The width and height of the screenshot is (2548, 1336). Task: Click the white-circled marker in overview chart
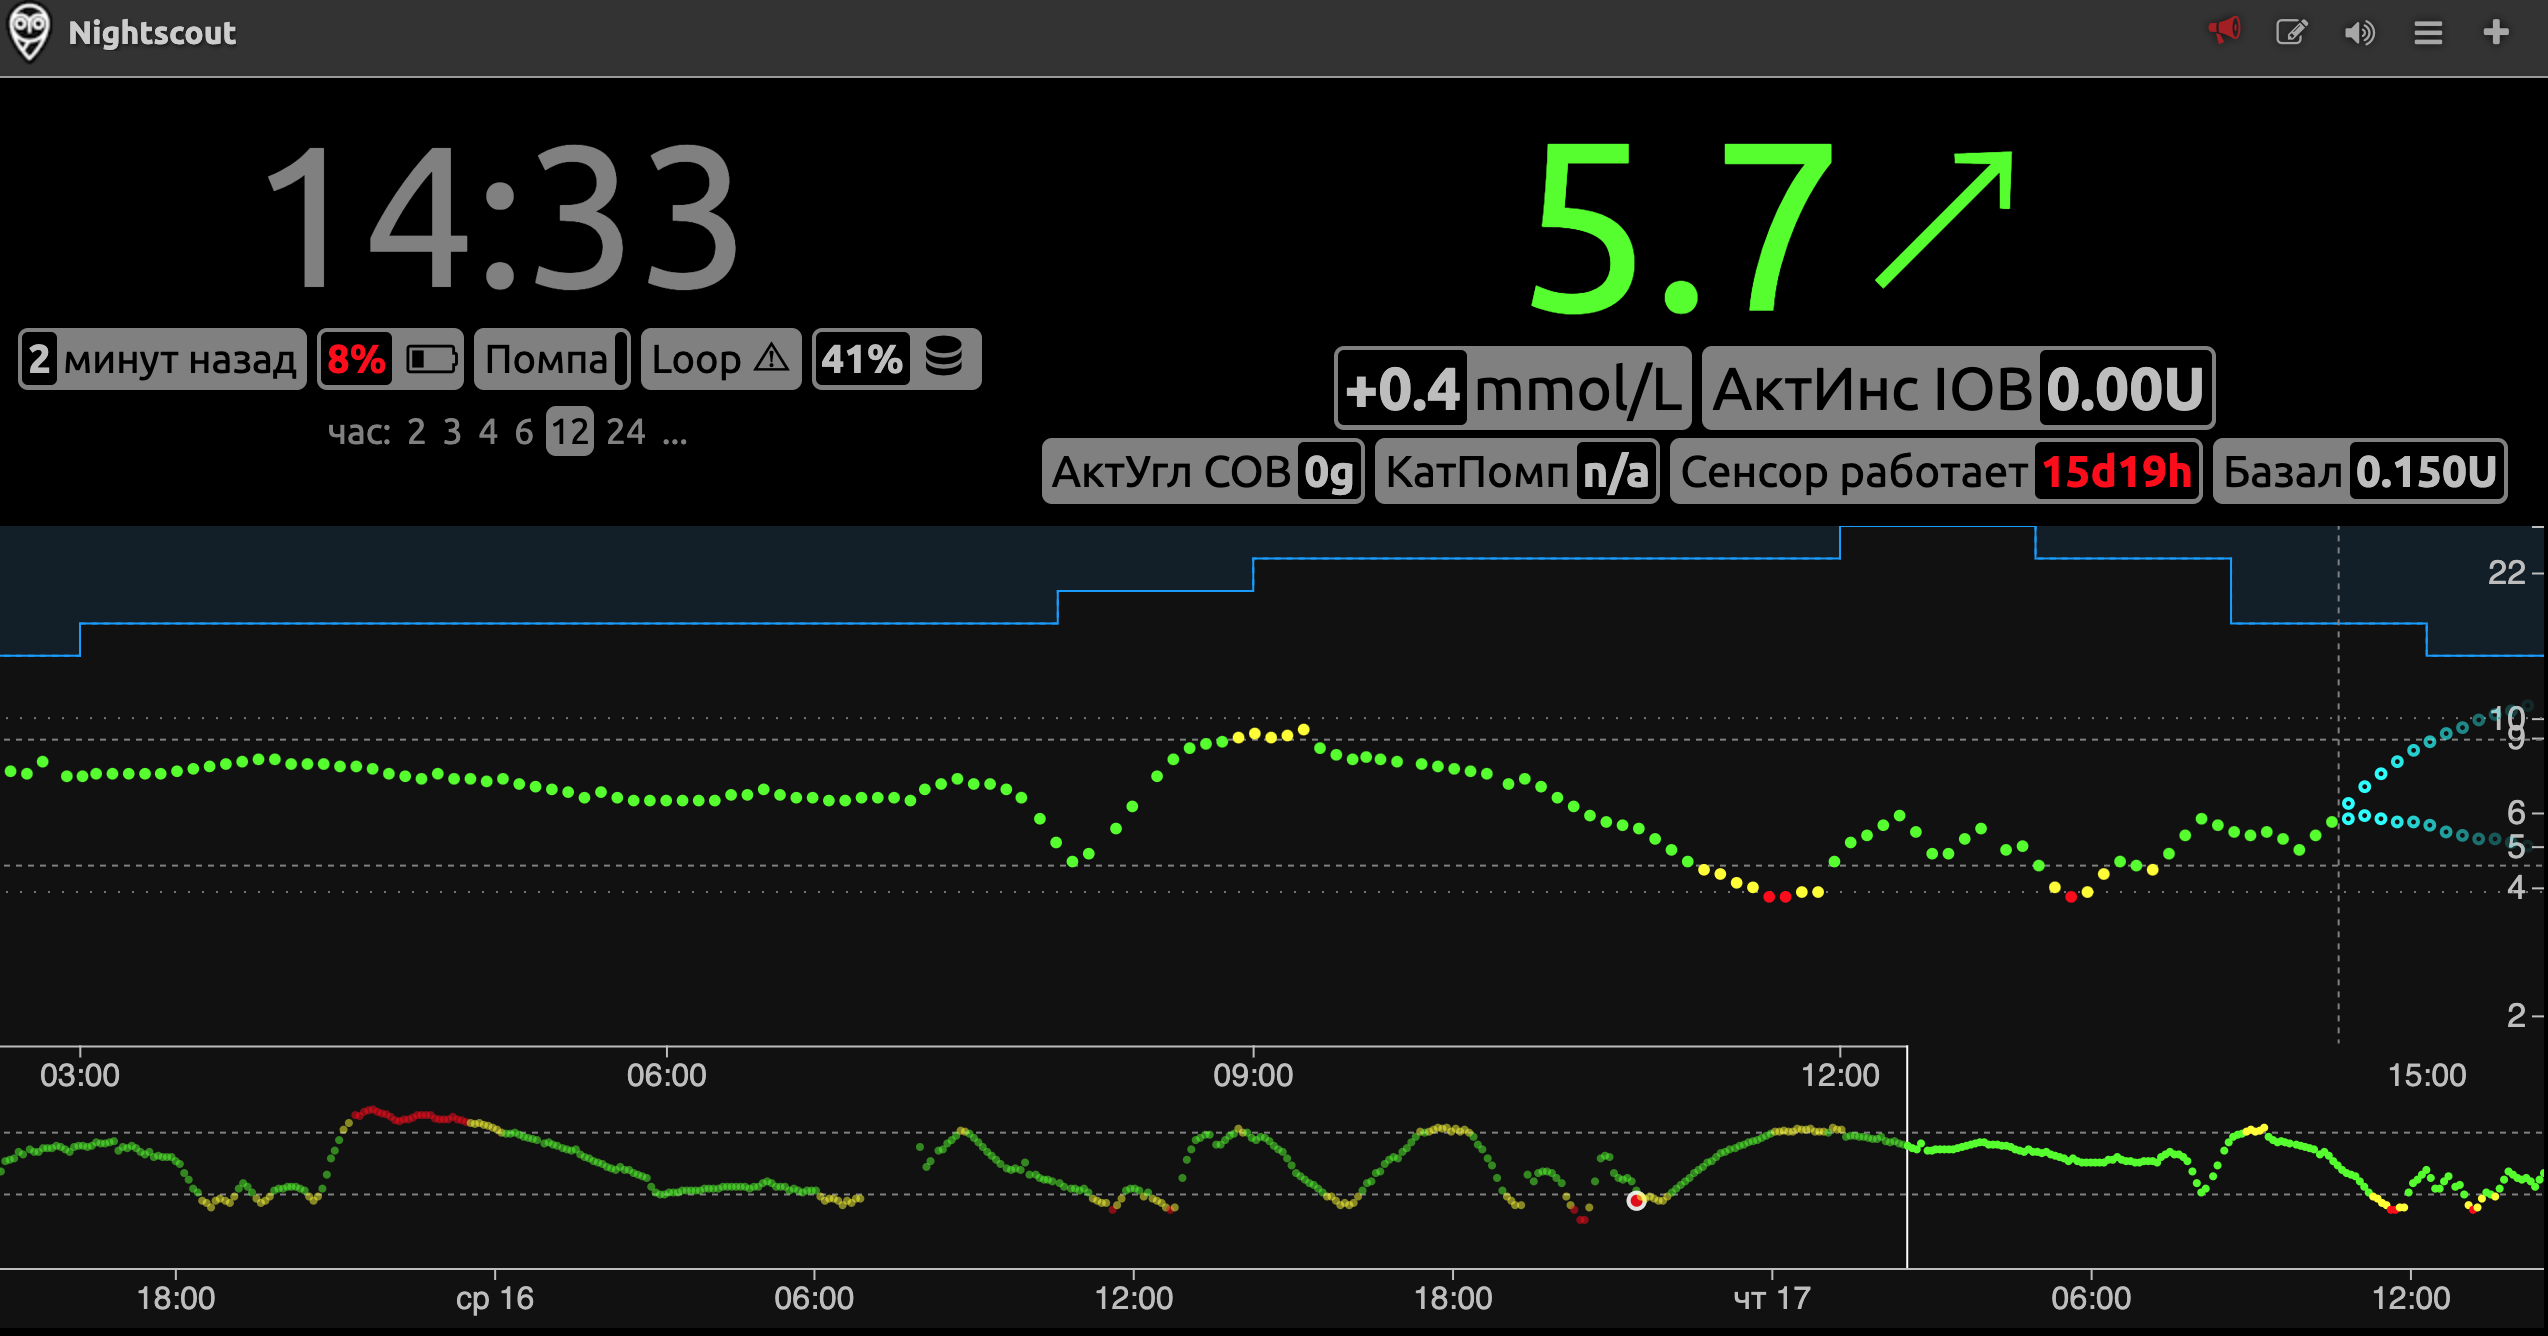coord(1636,1201)
